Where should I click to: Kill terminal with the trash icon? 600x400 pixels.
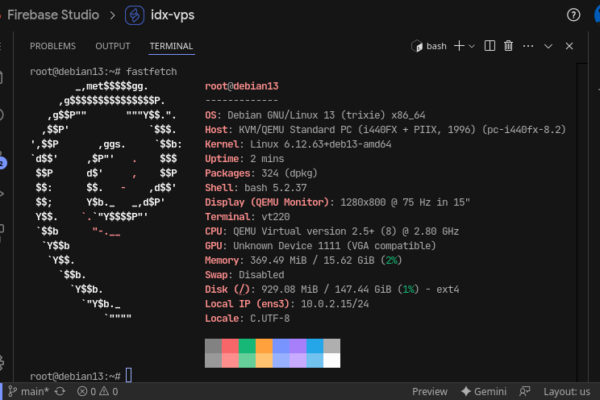pos(508,46)
